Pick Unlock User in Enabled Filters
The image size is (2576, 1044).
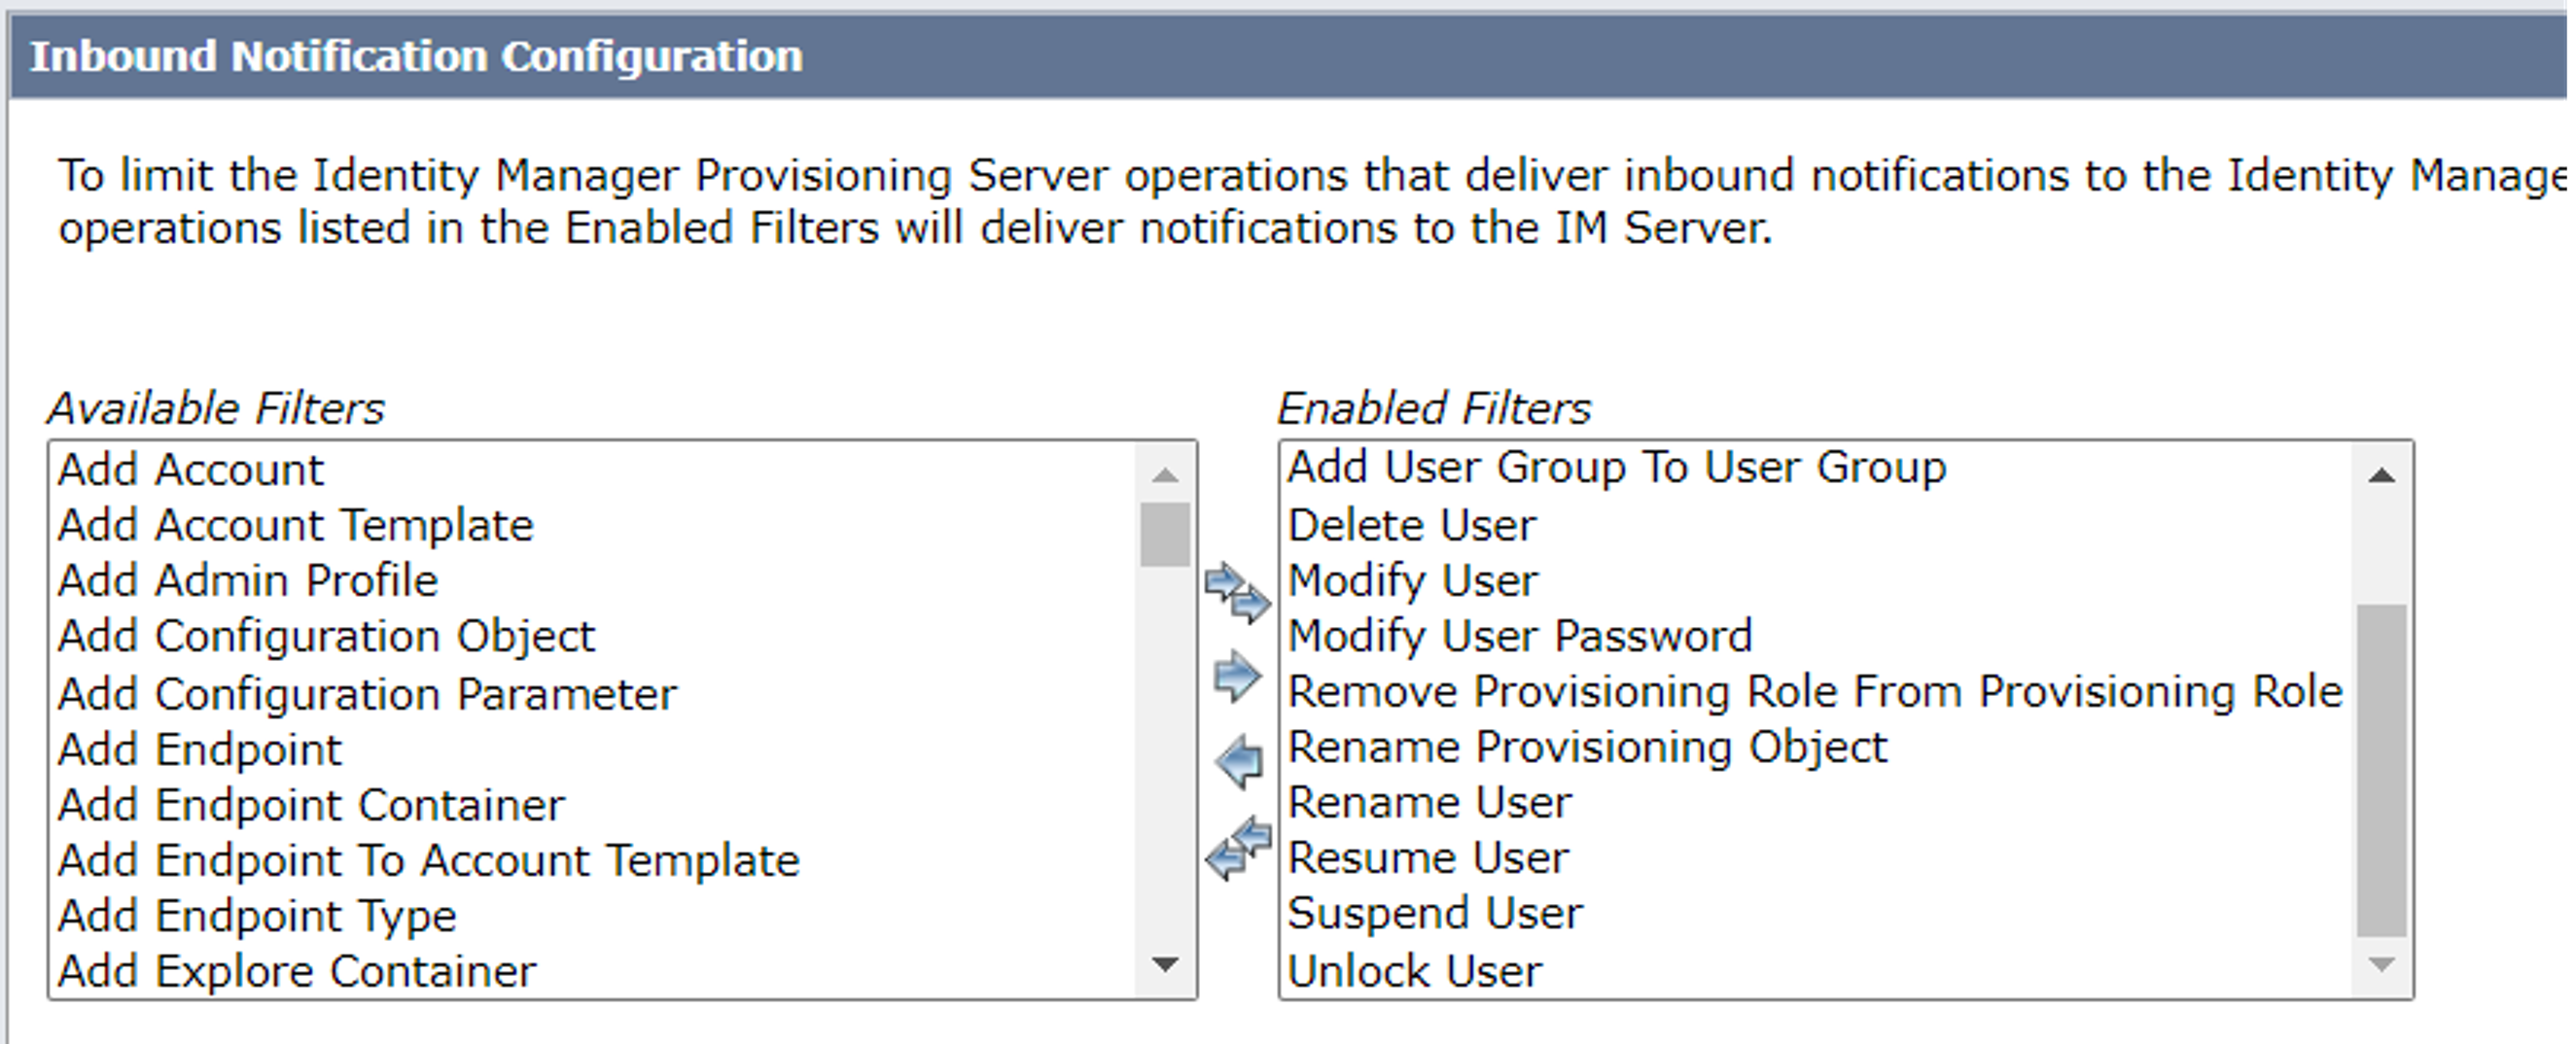point(1415,971)
